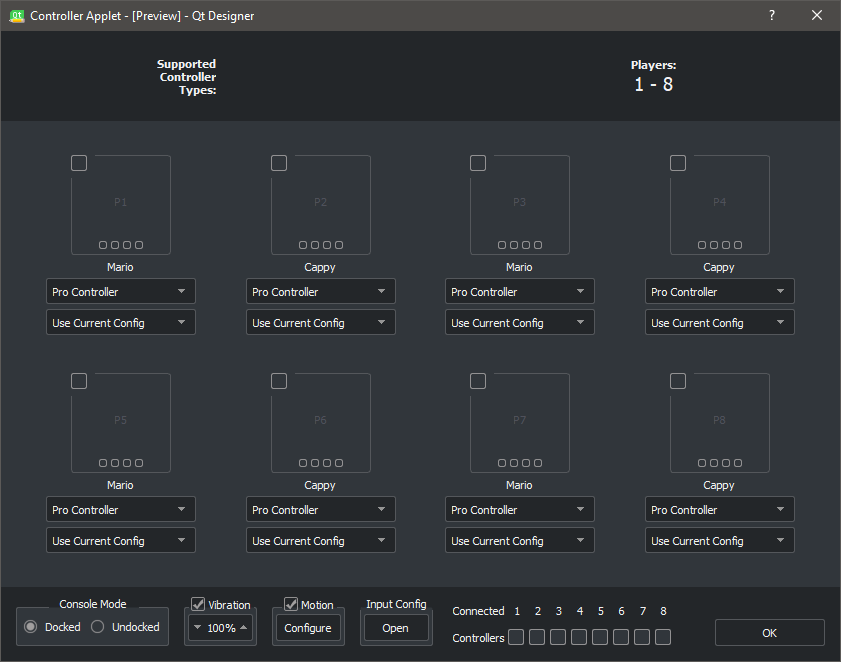The height and width of the screenshot is (662, 841).
Task: Click the Open input config button
Action: click(395, 628)
